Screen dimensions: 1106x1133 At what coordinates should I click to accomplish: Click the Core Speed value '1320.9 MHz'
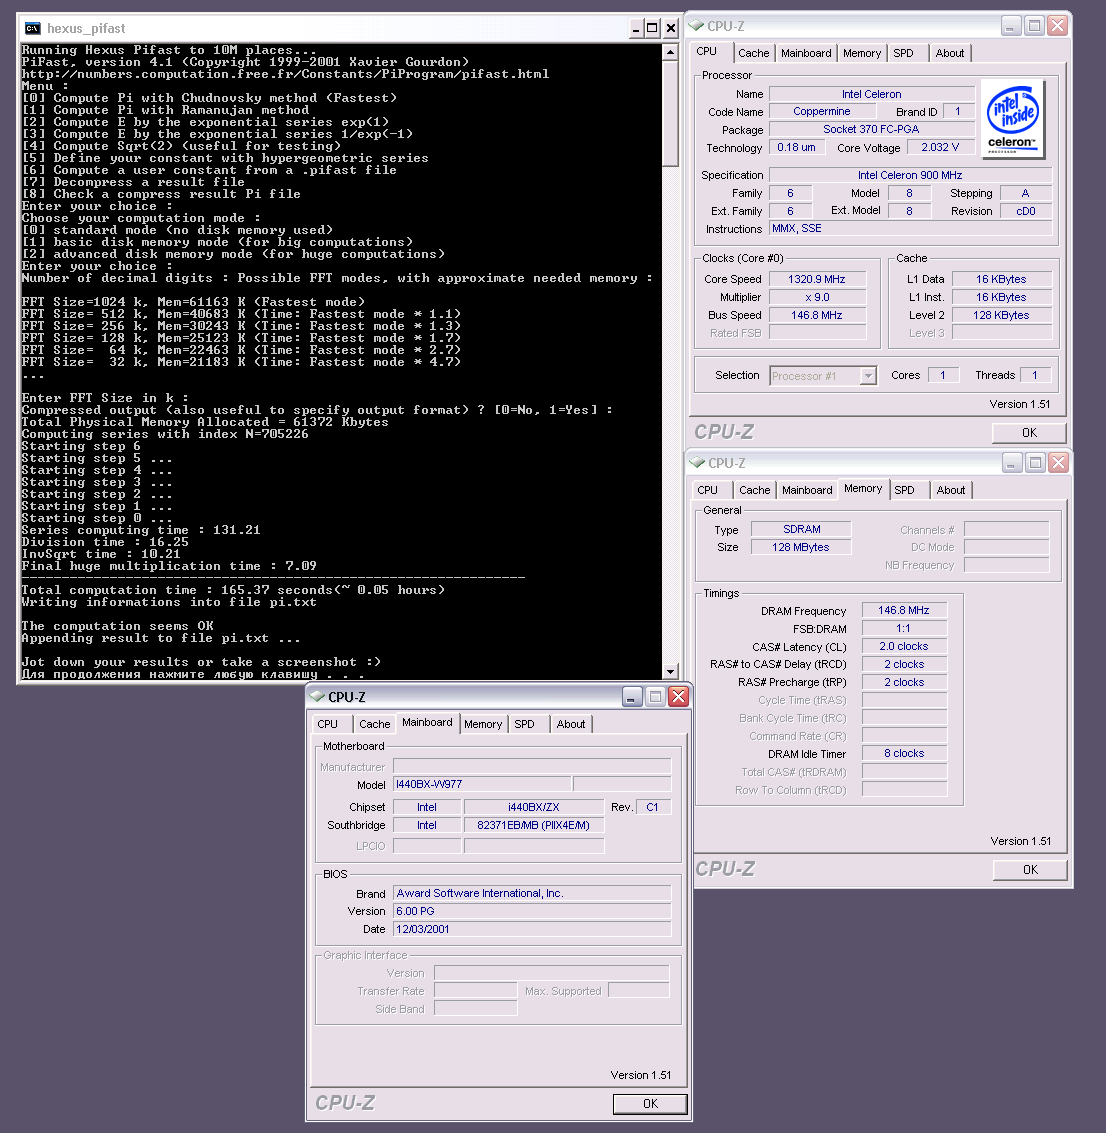tap(817, 279)
